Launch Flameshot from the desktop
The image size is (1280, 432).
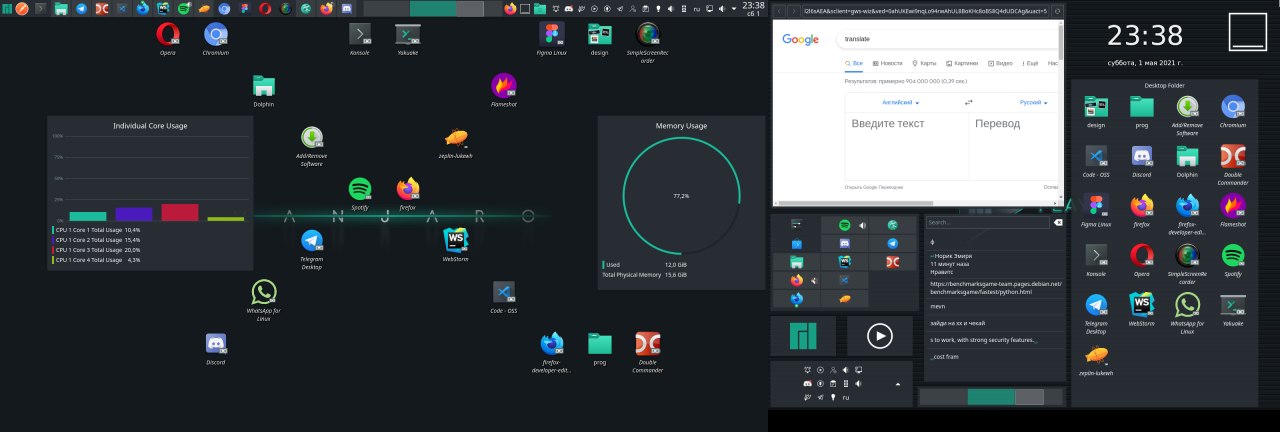[503, 88]
